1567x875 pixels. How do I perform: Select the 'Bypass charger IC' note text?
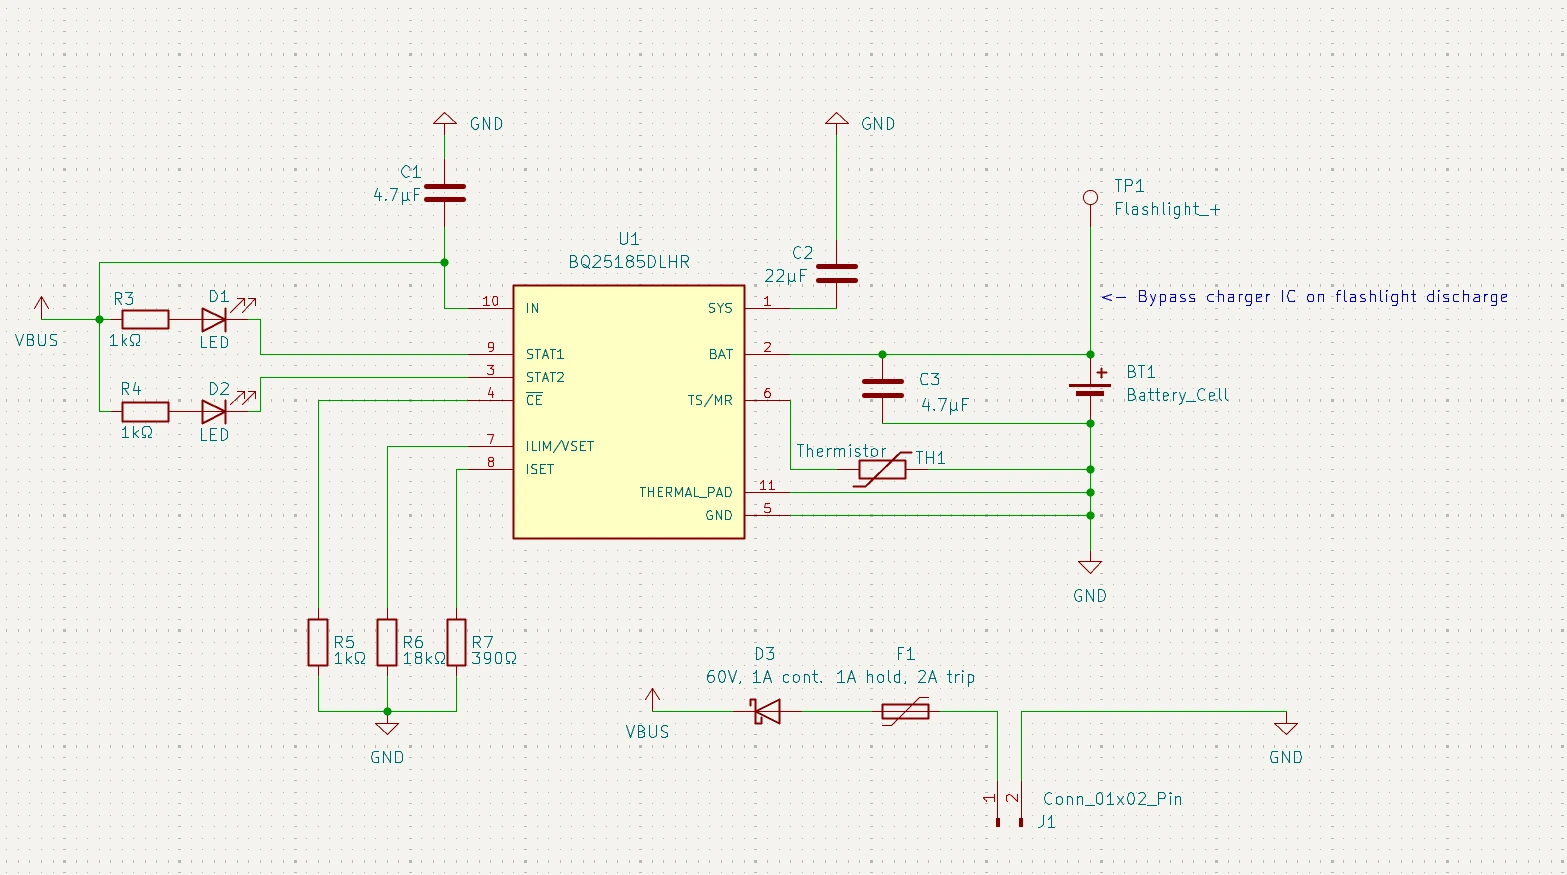(x=1306, y=296)
